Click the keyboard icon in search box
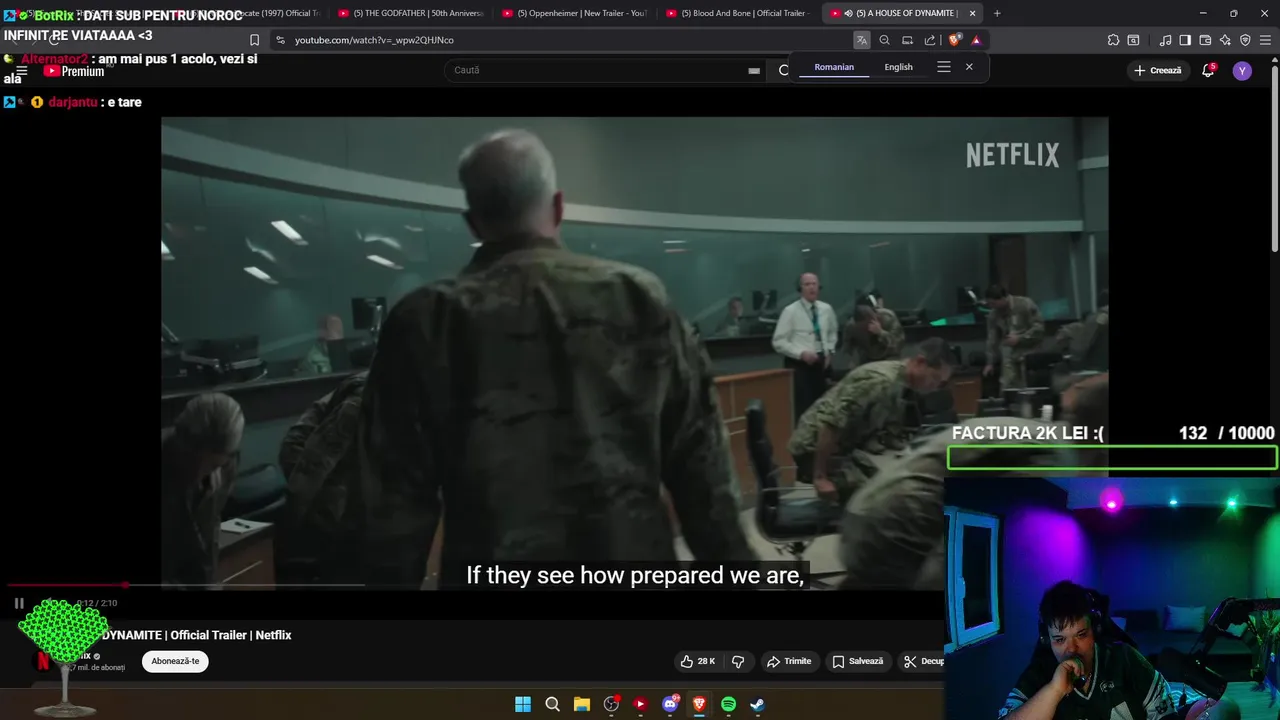 754,70
